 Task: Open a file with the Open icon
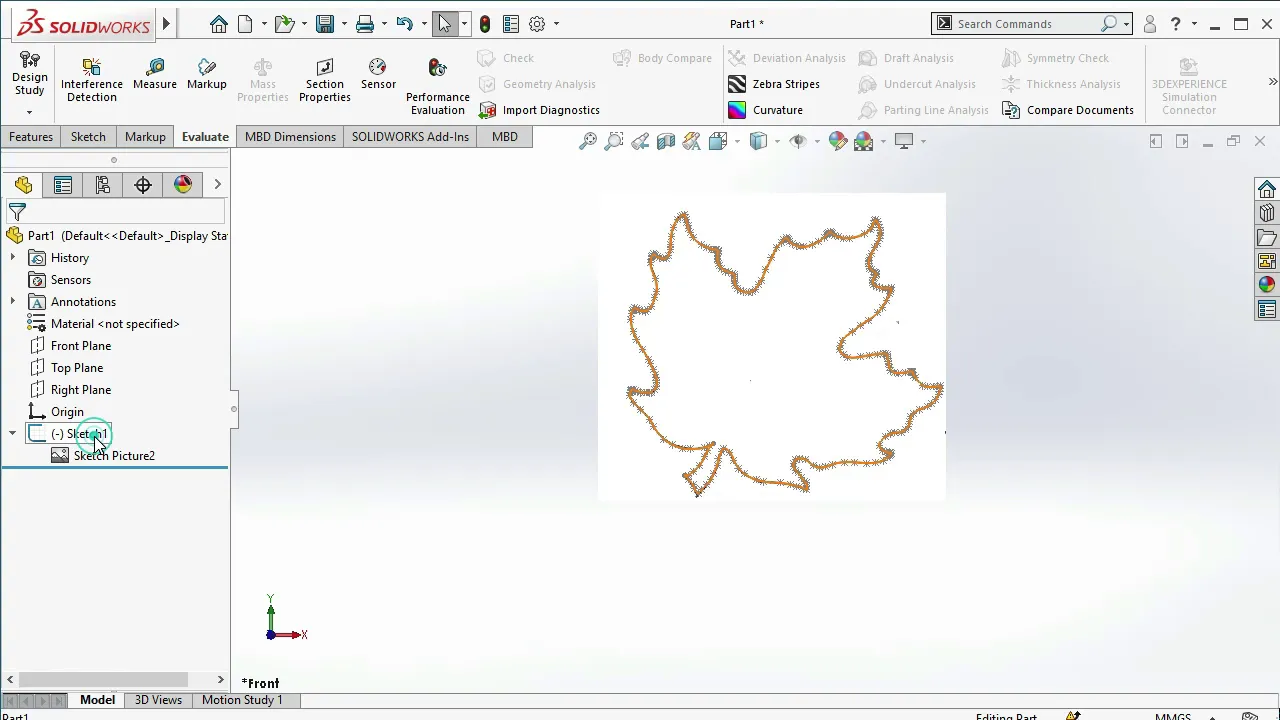tap(285, 24)
